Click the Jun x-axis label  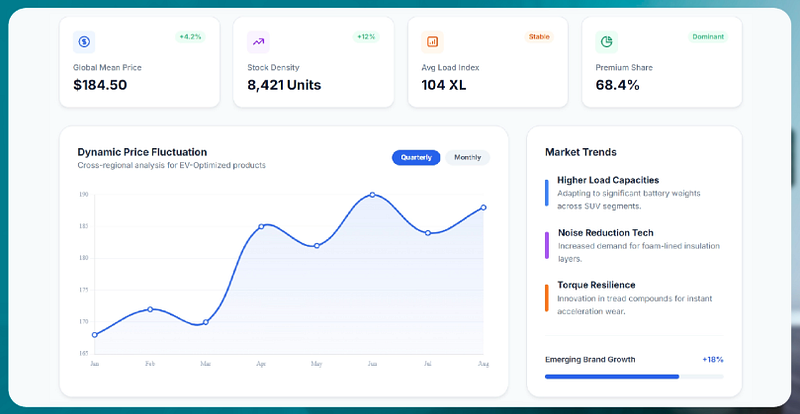pyautogui.click(x=372, y=364)
